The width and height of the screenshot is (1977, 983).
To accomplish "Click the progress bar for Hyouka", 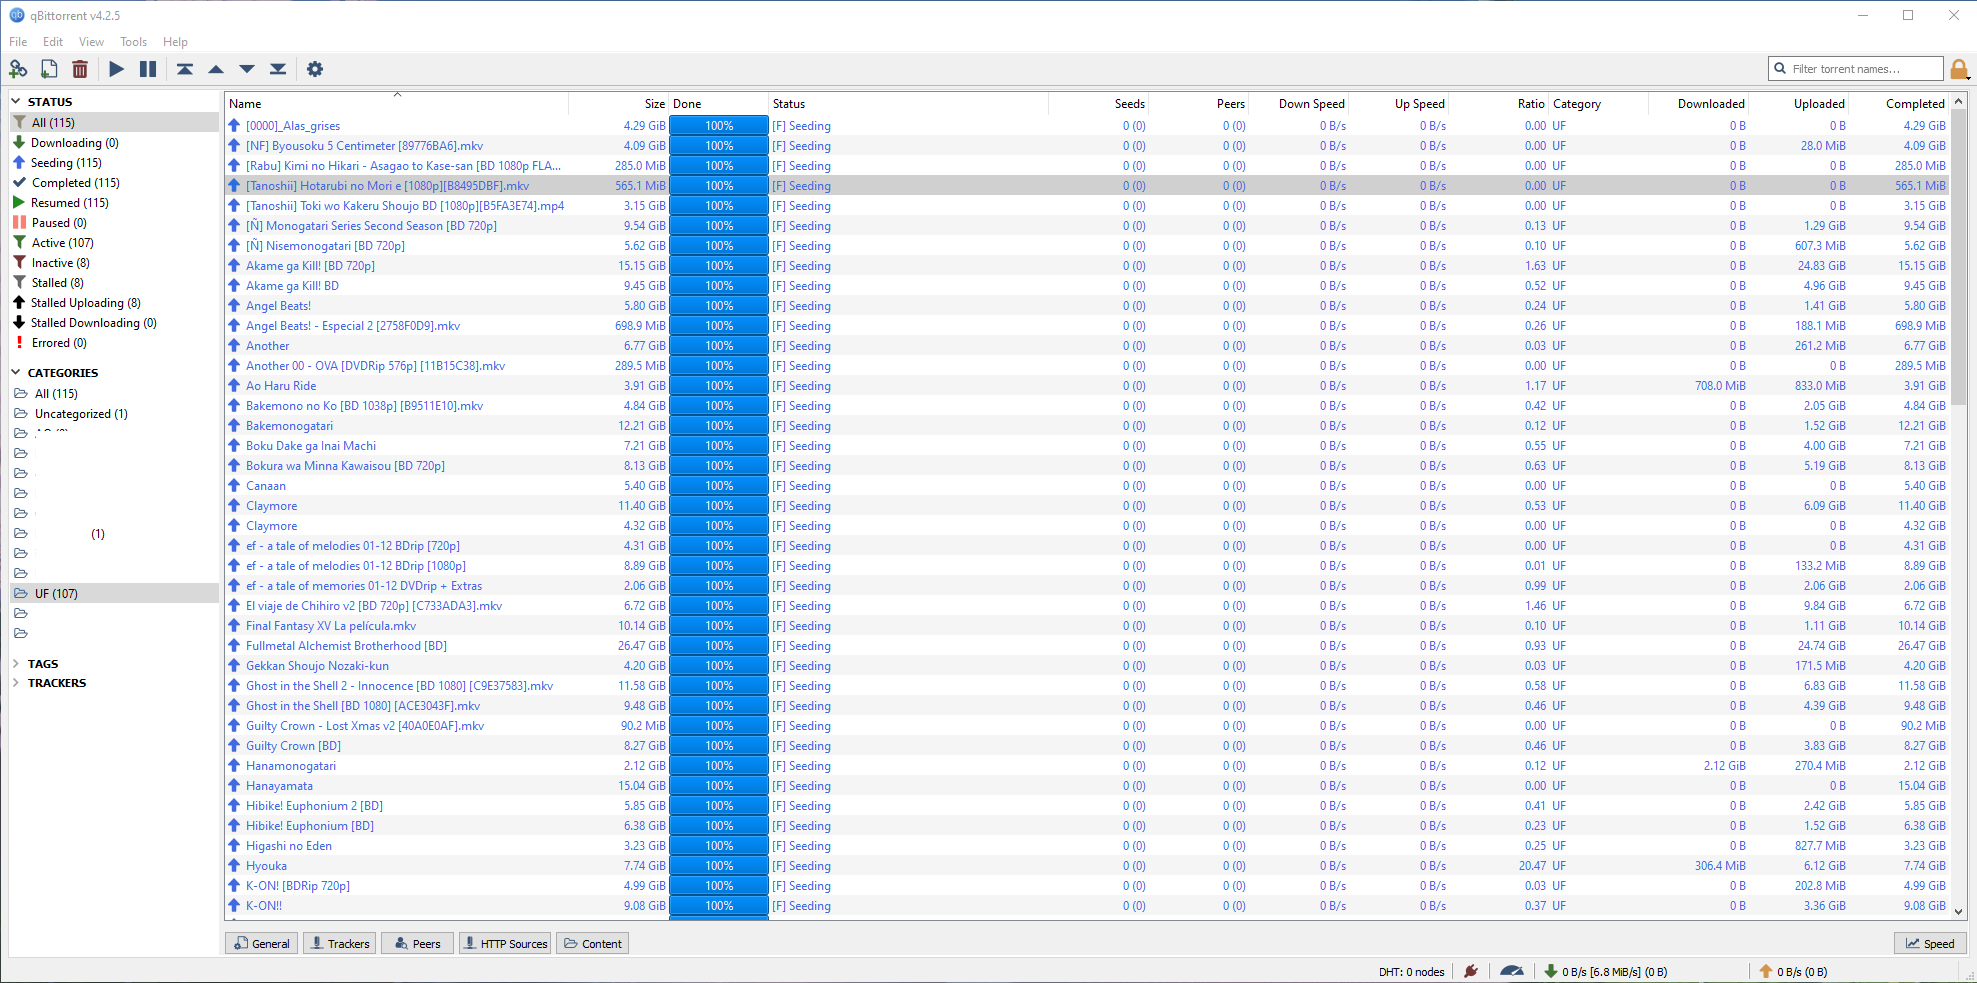I will [x=719, y=866].
